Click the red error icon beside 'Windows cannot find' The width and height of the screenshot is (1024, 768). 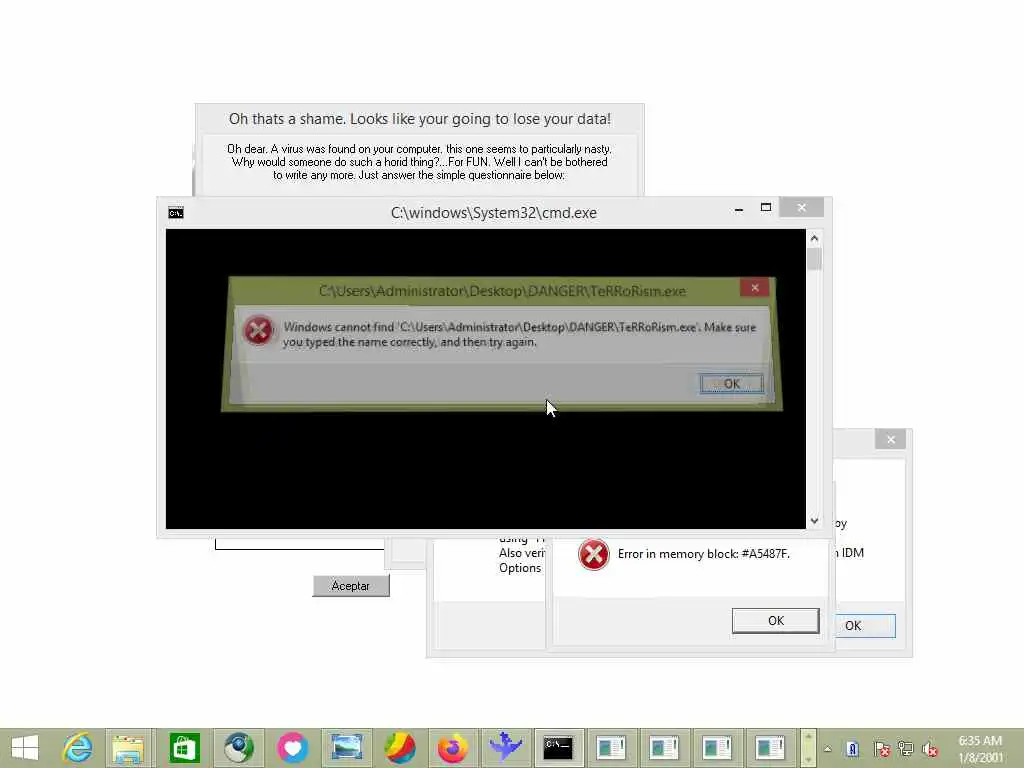[x=258, y=331]
